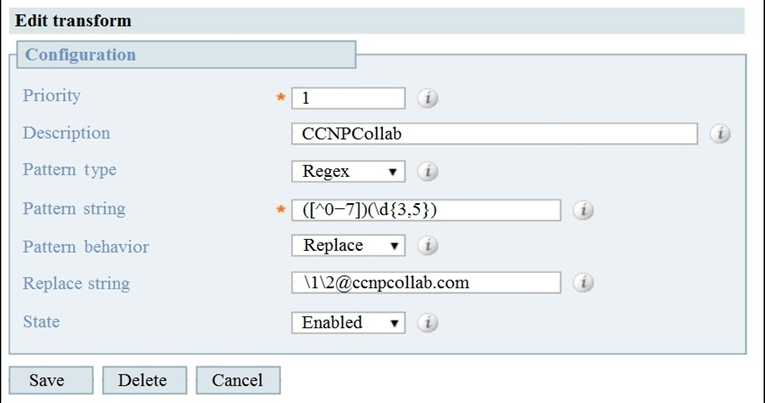This screenshot has width=765, height=403.
Task: Show info for Pattern type
Action: click(x=427, y=171)
